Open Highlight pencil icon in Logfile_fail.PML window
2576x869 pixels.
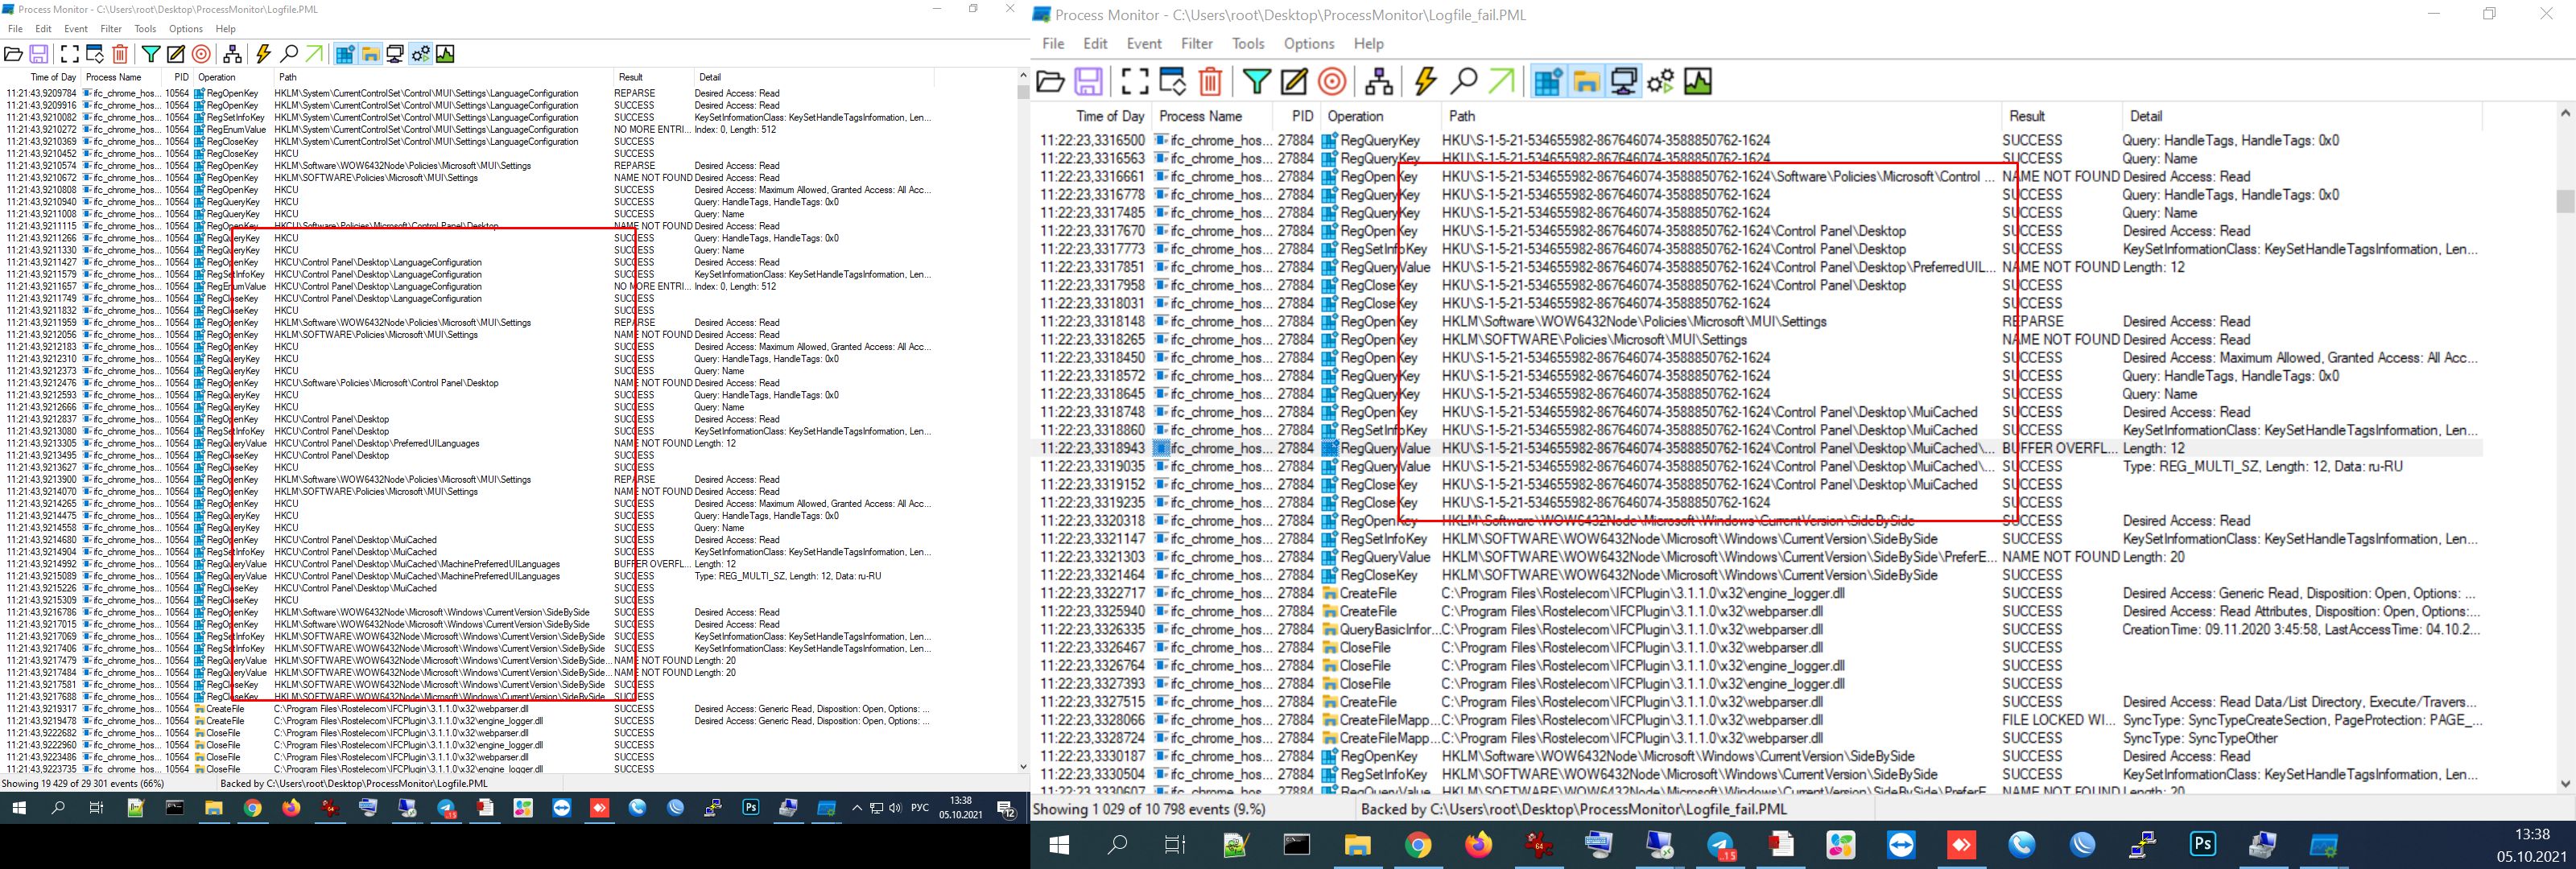[x=1294, y=81]
